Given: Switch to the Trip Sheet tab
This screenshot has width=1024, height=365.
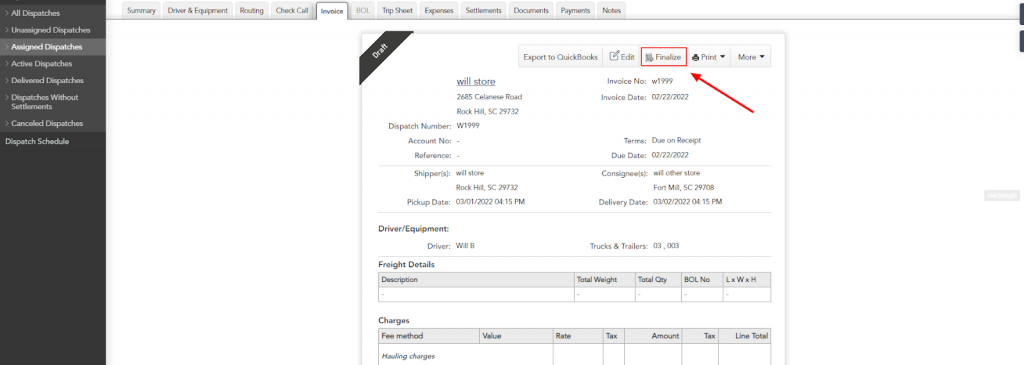Looking at the screenshot, I should tap(398, 10).
